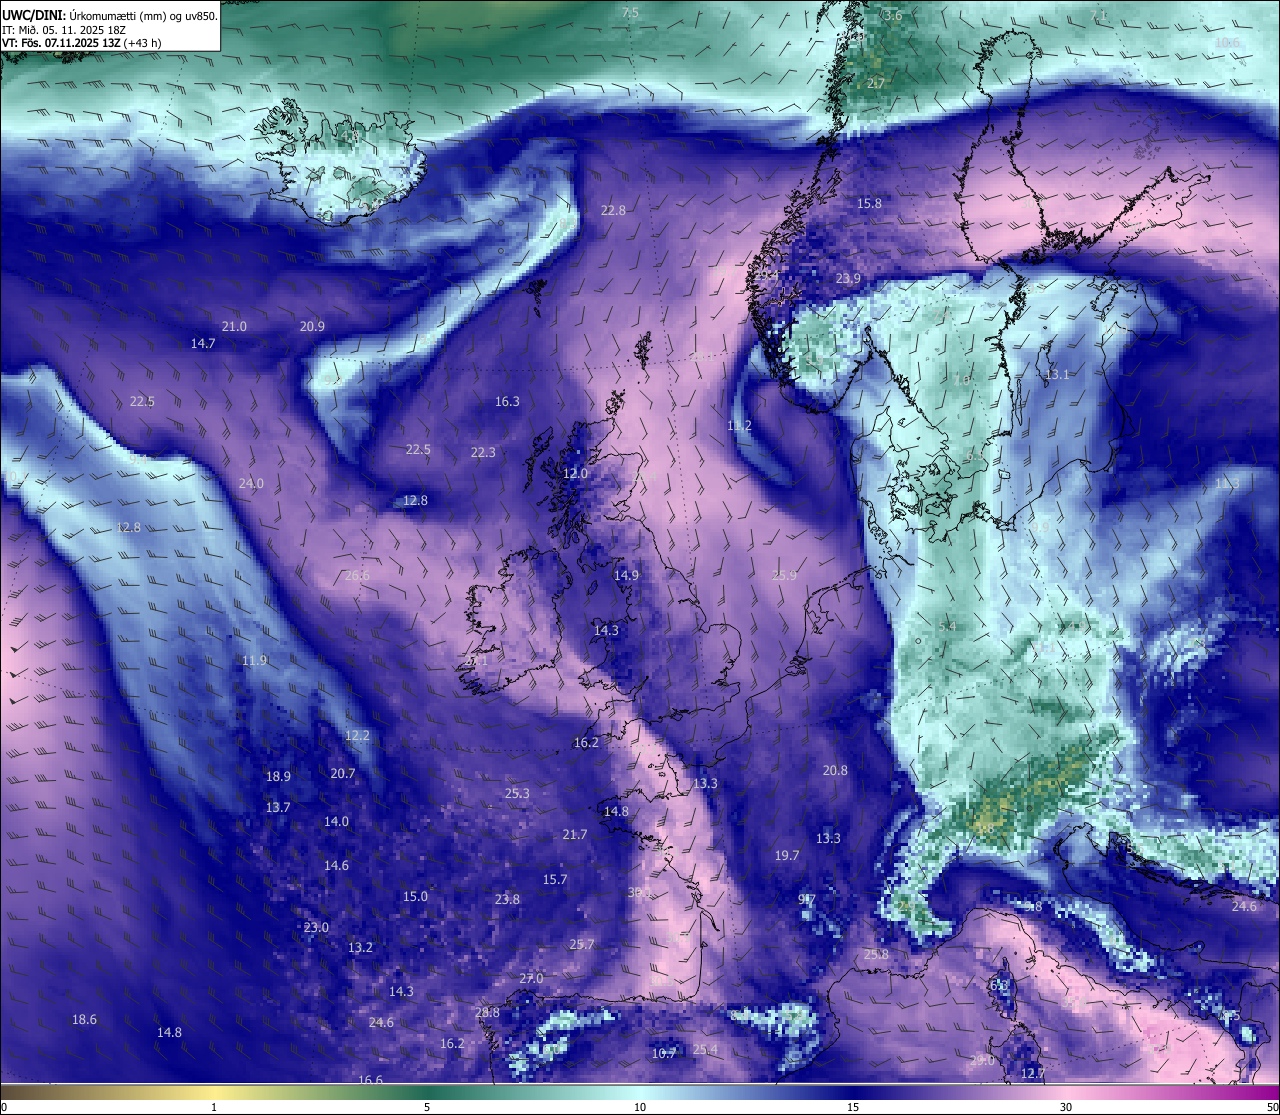Click the 12.7 value near Sardinia
The image size is (1280, 1115).
pos(1033,1073)
